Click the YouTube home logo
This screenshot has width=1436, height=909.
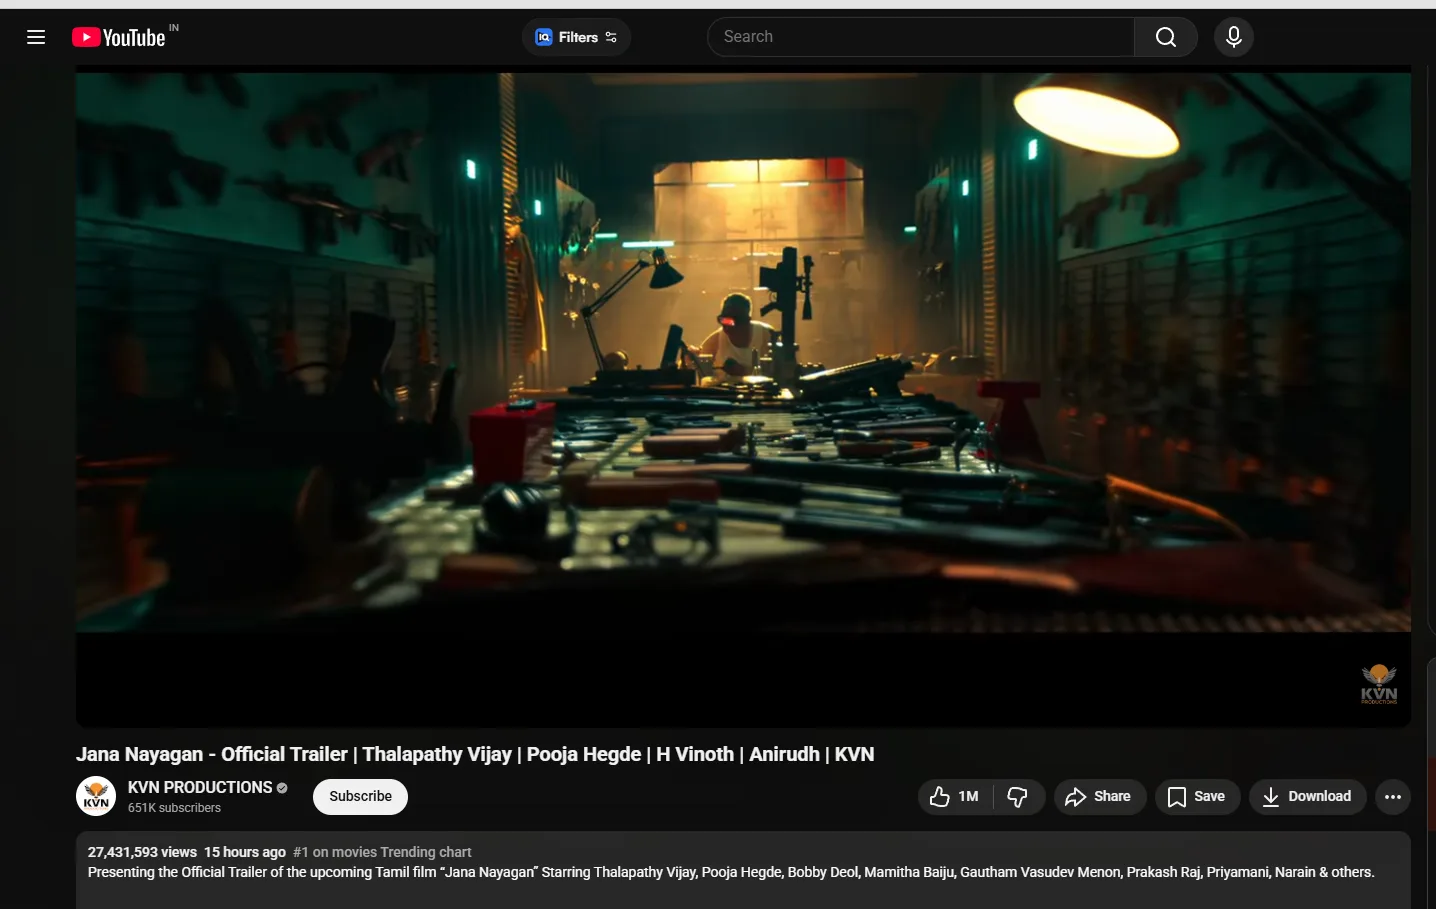(x=119, y=37)
